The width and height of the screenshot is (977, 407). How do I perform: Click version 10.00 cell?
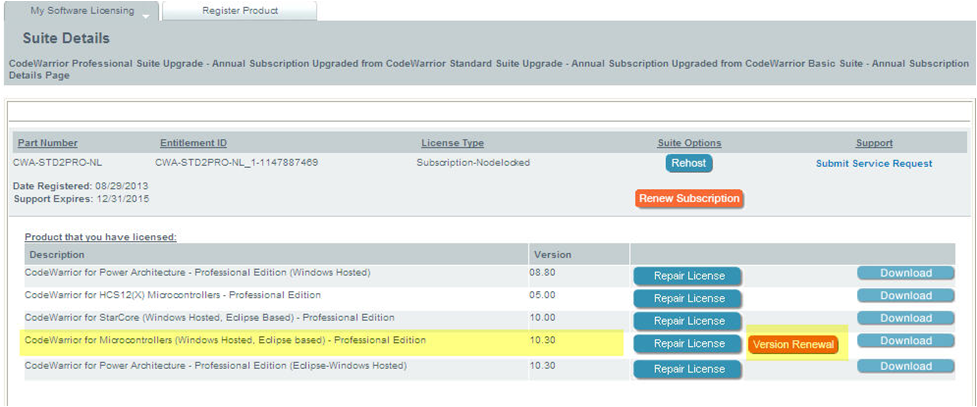pyautogui.click(x=542, y=317)
